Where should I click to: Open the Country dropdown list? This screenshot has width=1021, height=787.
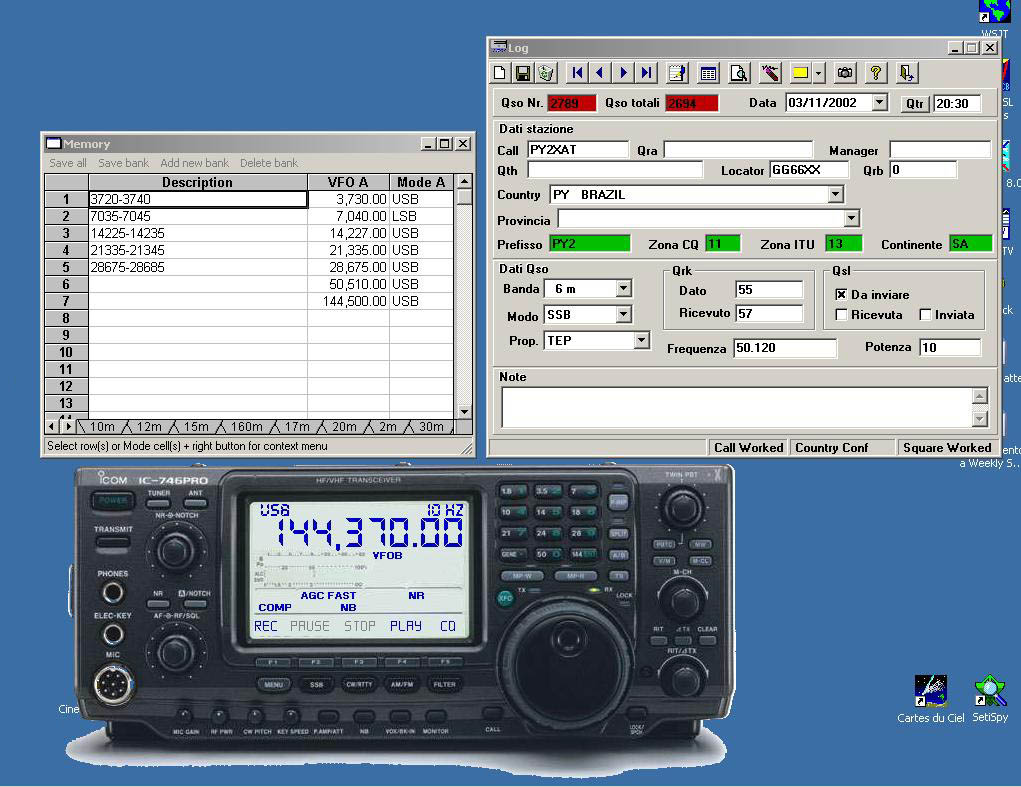click(x=836, y=195)
